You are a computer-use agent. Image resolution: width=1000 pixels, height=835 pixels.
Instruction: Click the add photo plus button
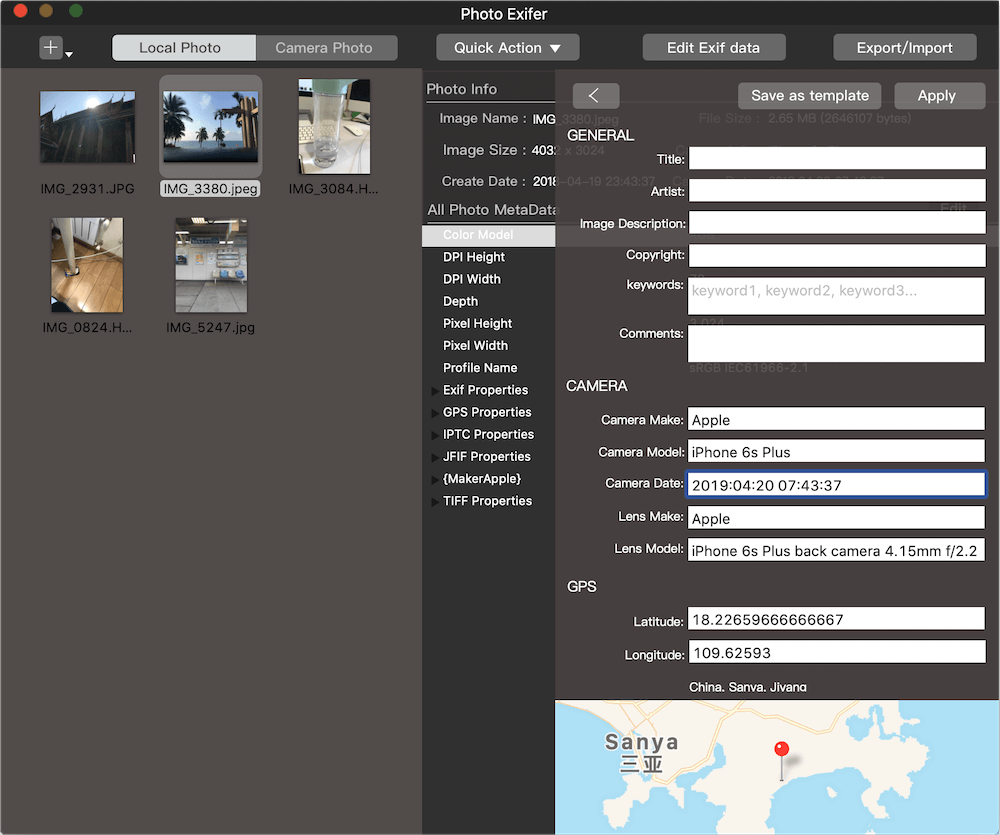pyautogui.click(x=50, y=47)
